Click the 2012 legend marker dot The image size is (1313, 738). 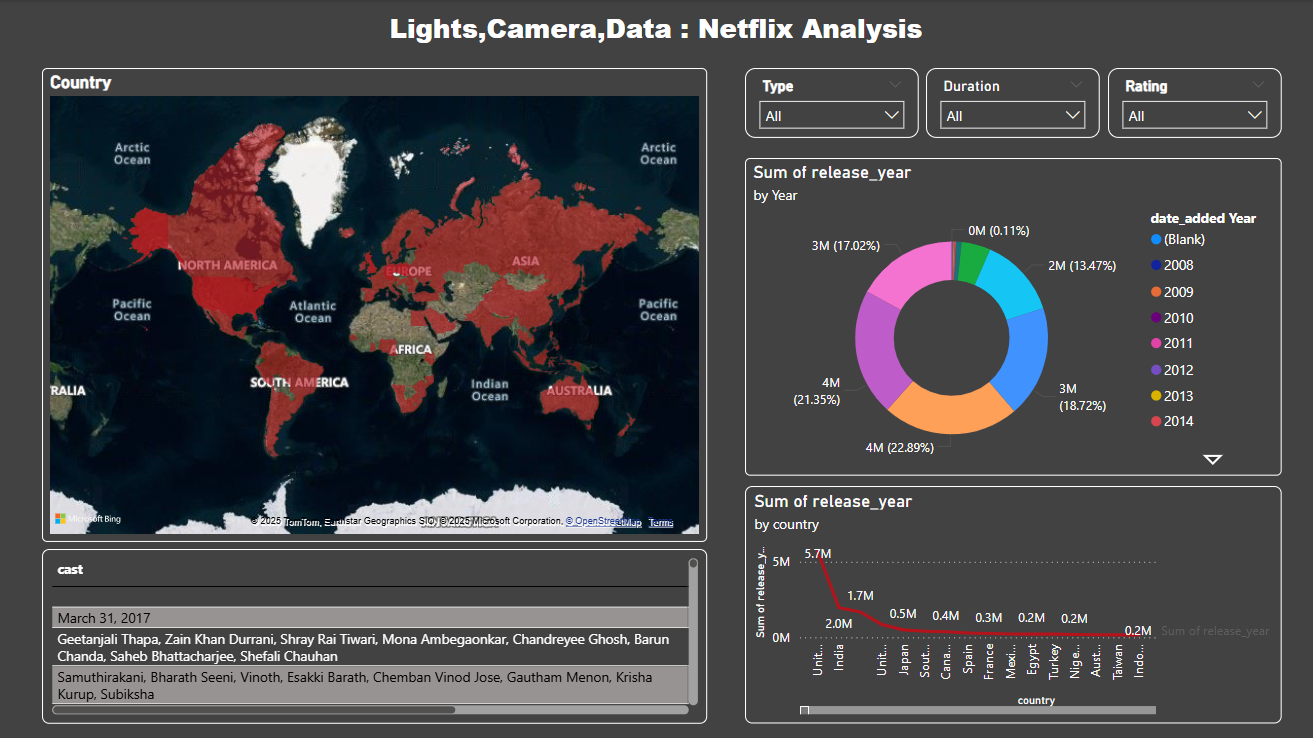[1156, 370]
